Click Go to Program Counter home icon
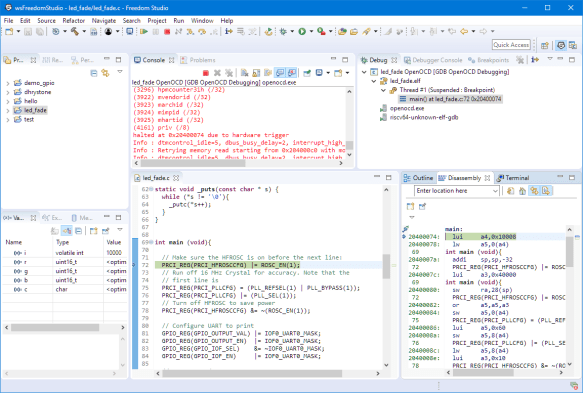The image size is (583, 393). 522,191
